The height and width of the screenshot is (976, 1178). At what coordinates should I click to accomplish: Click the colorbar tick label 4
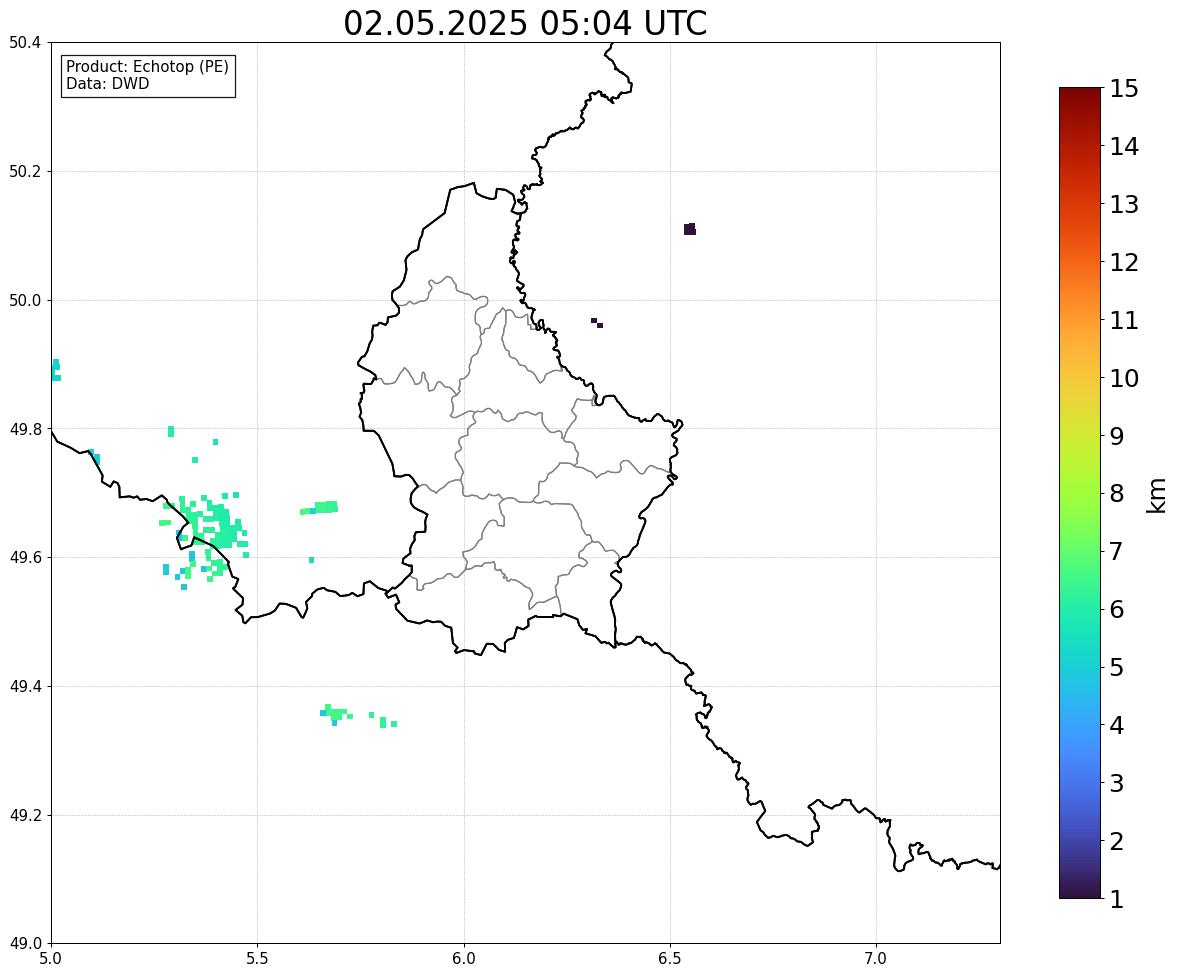(x=1117, y=725)
